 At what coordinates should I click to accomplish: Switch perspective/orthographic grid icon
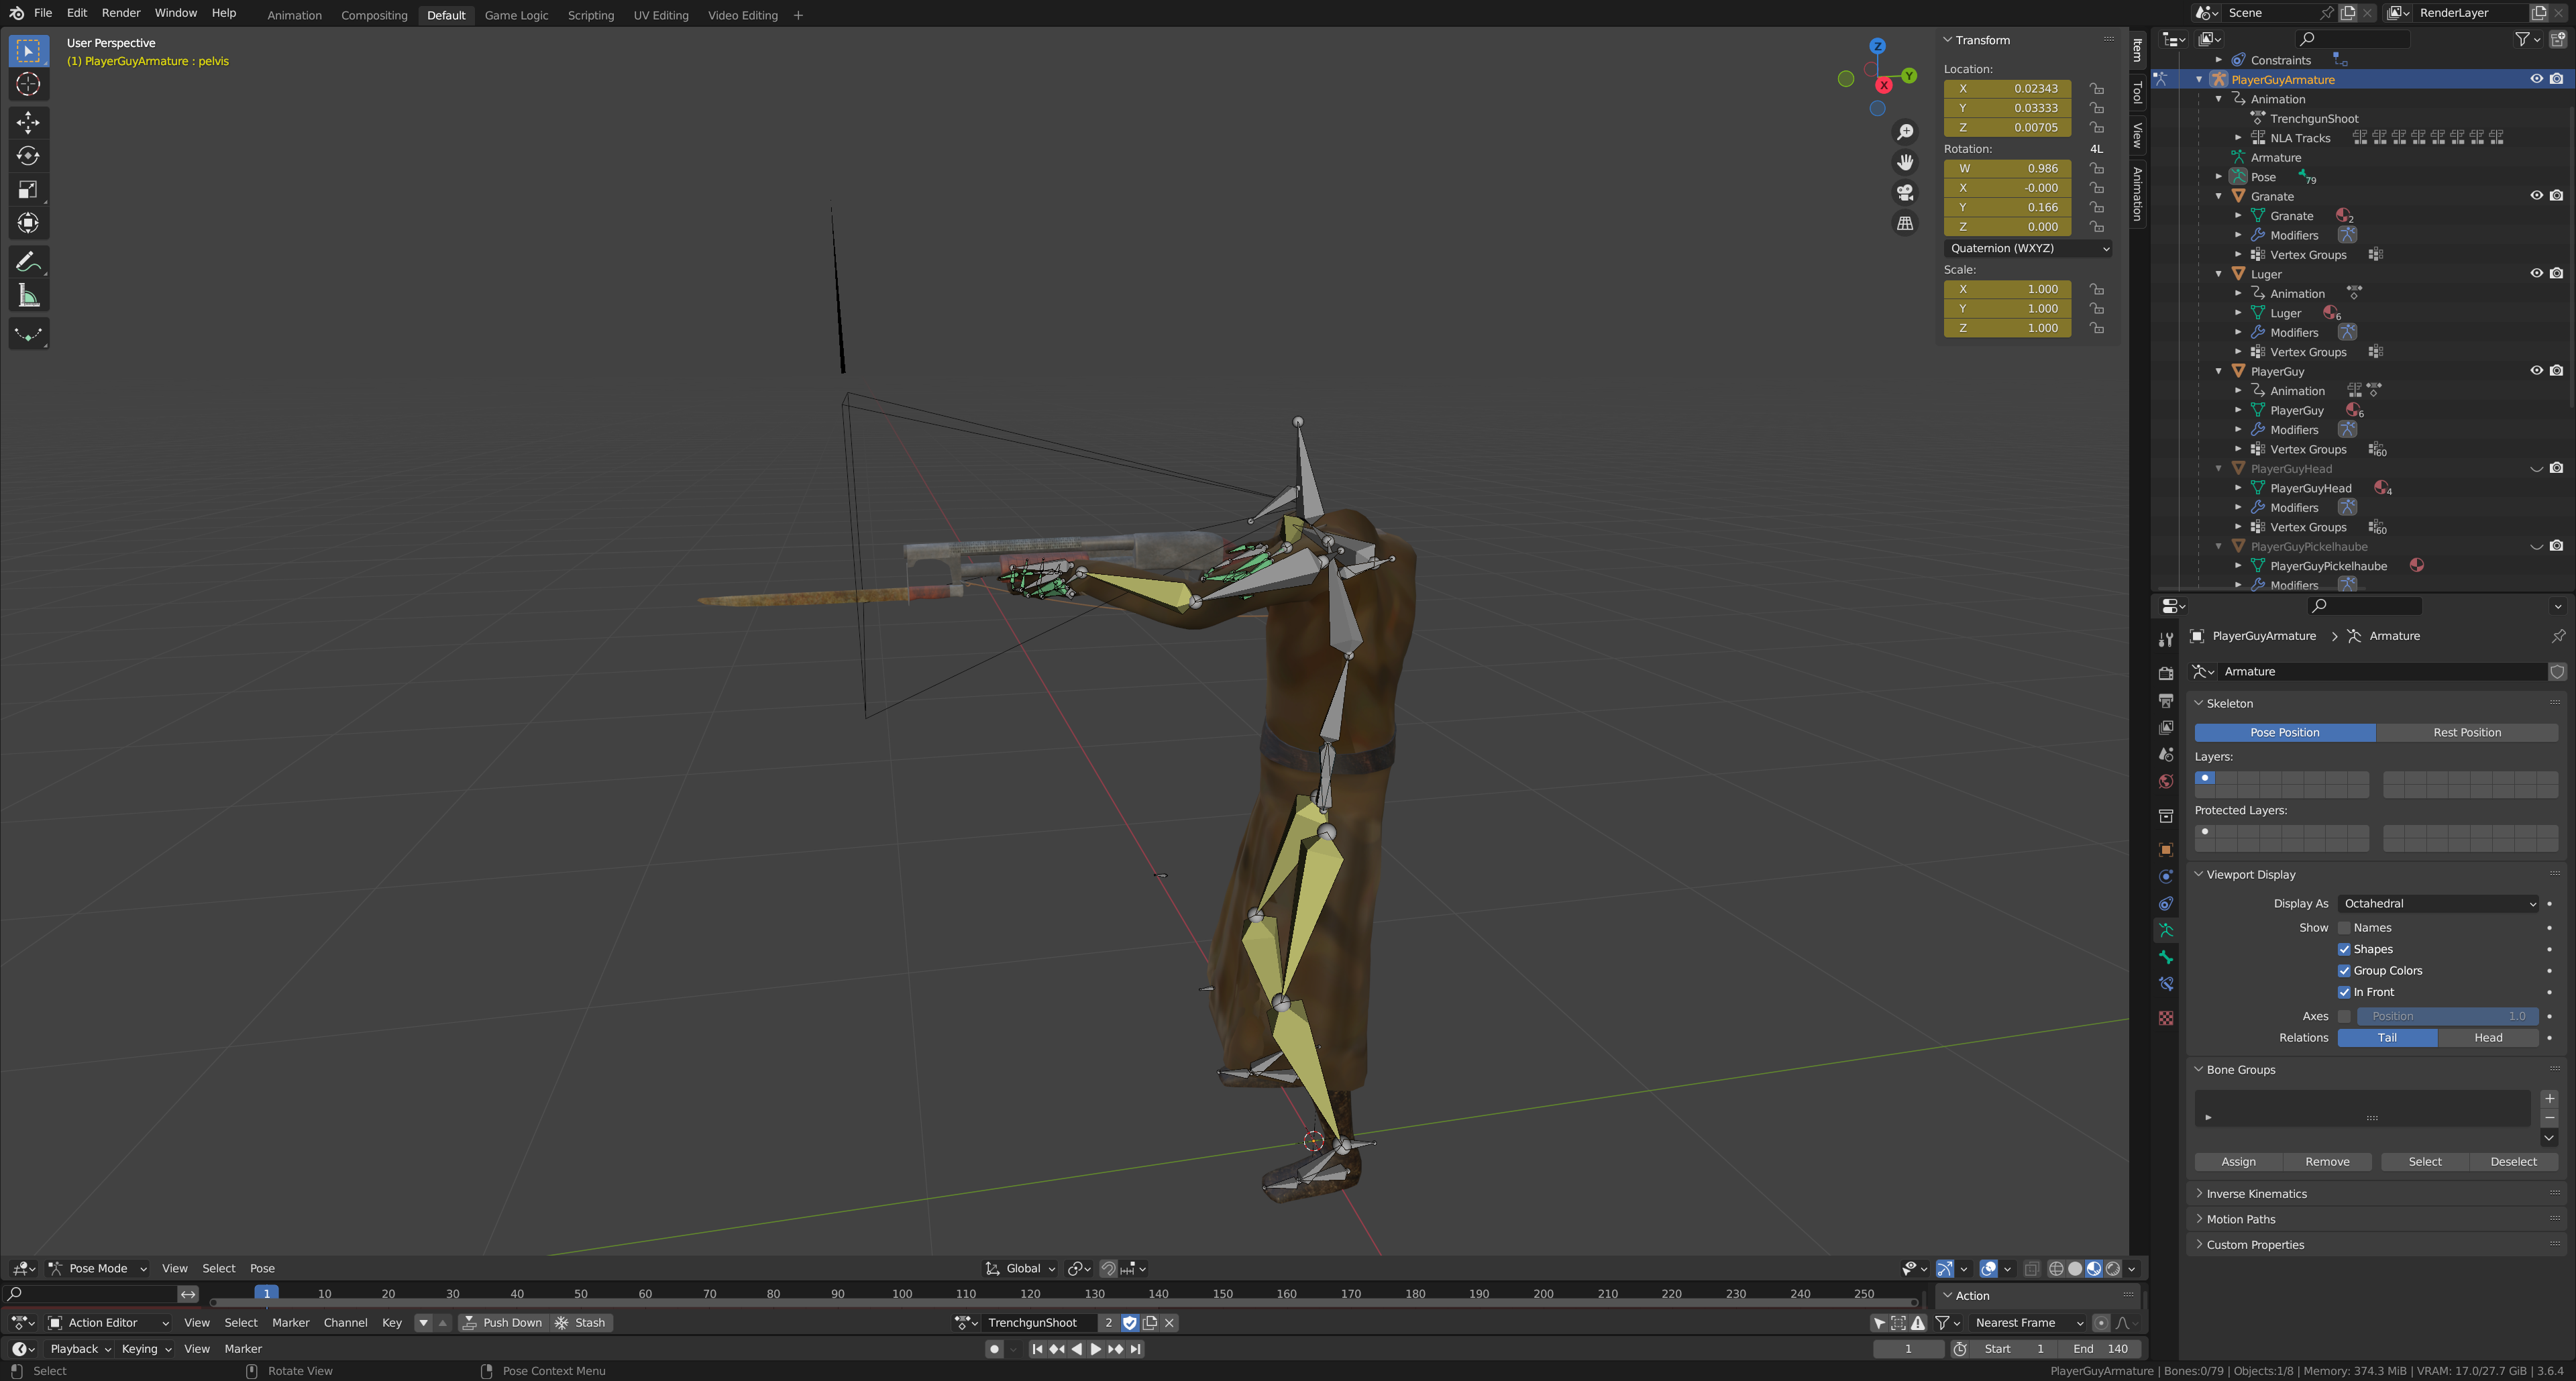(1905, 224)
